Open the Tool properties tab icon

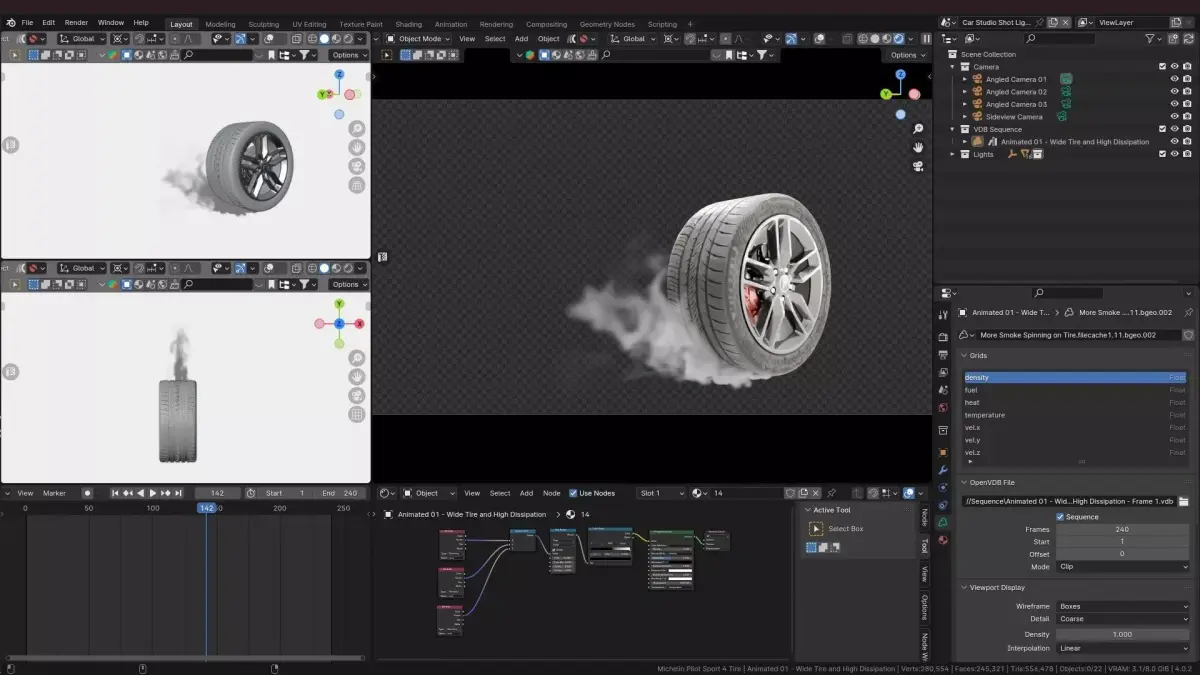coord(943,316)
